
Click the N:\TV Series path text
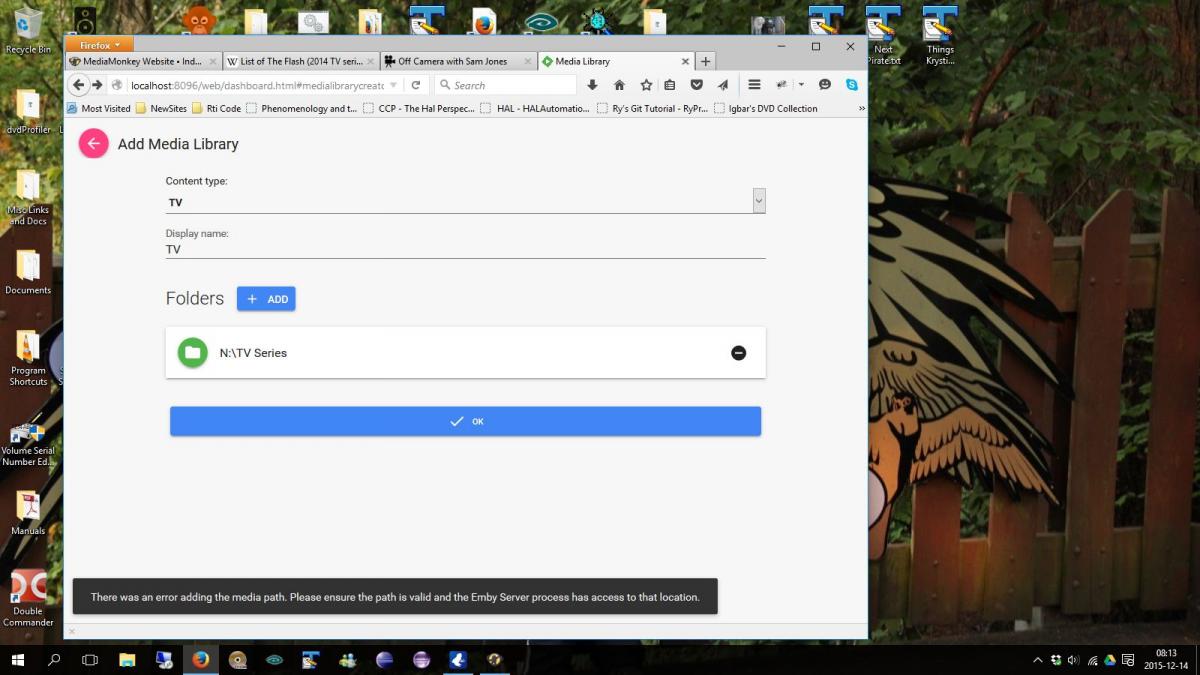tap(253, 353)
